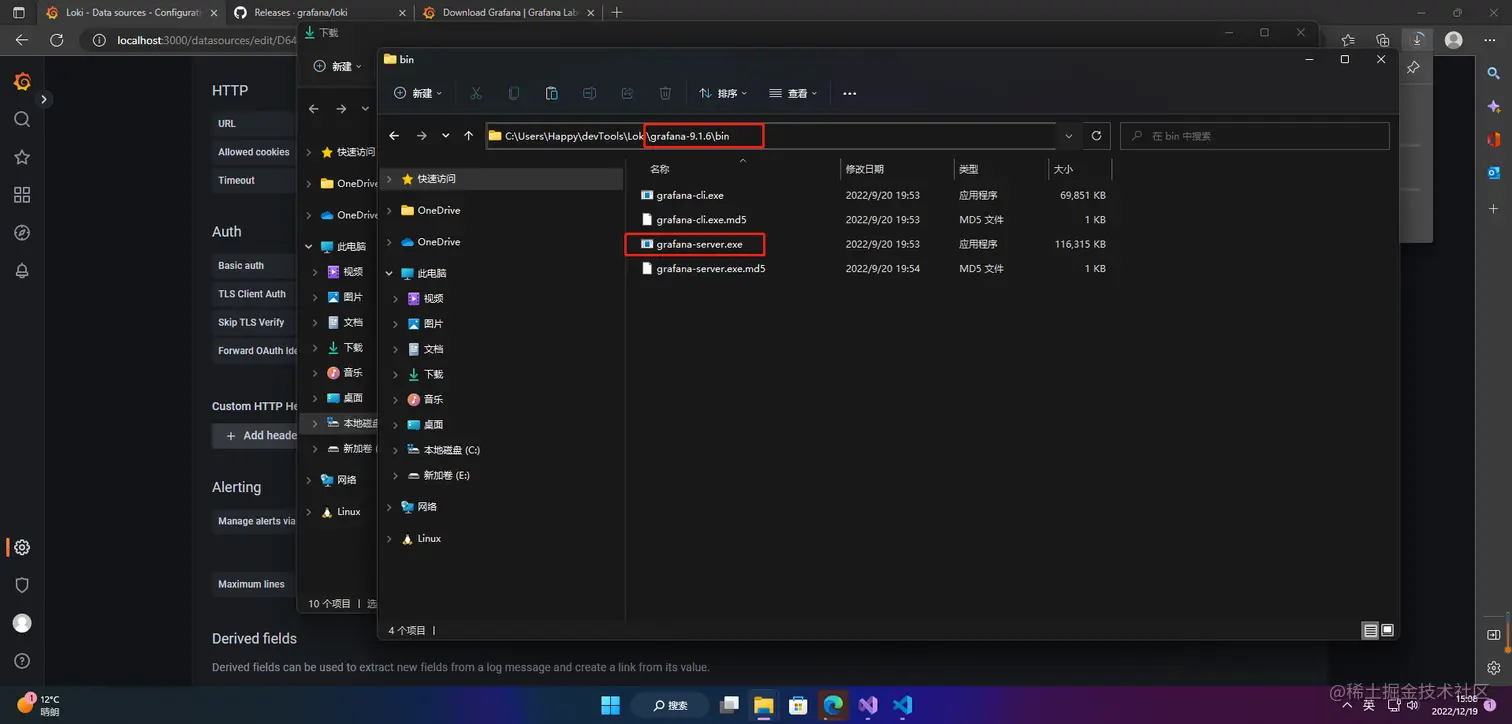Image resolution: width=1512 pixels, height=724 pixels.
Task: Open the 排序 sort dropdown
Action: (x=723, y=93)
